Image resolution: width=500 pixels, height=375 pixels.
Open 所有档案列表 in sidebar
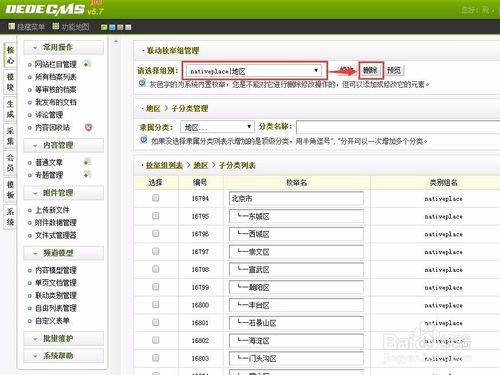(56, 77)
